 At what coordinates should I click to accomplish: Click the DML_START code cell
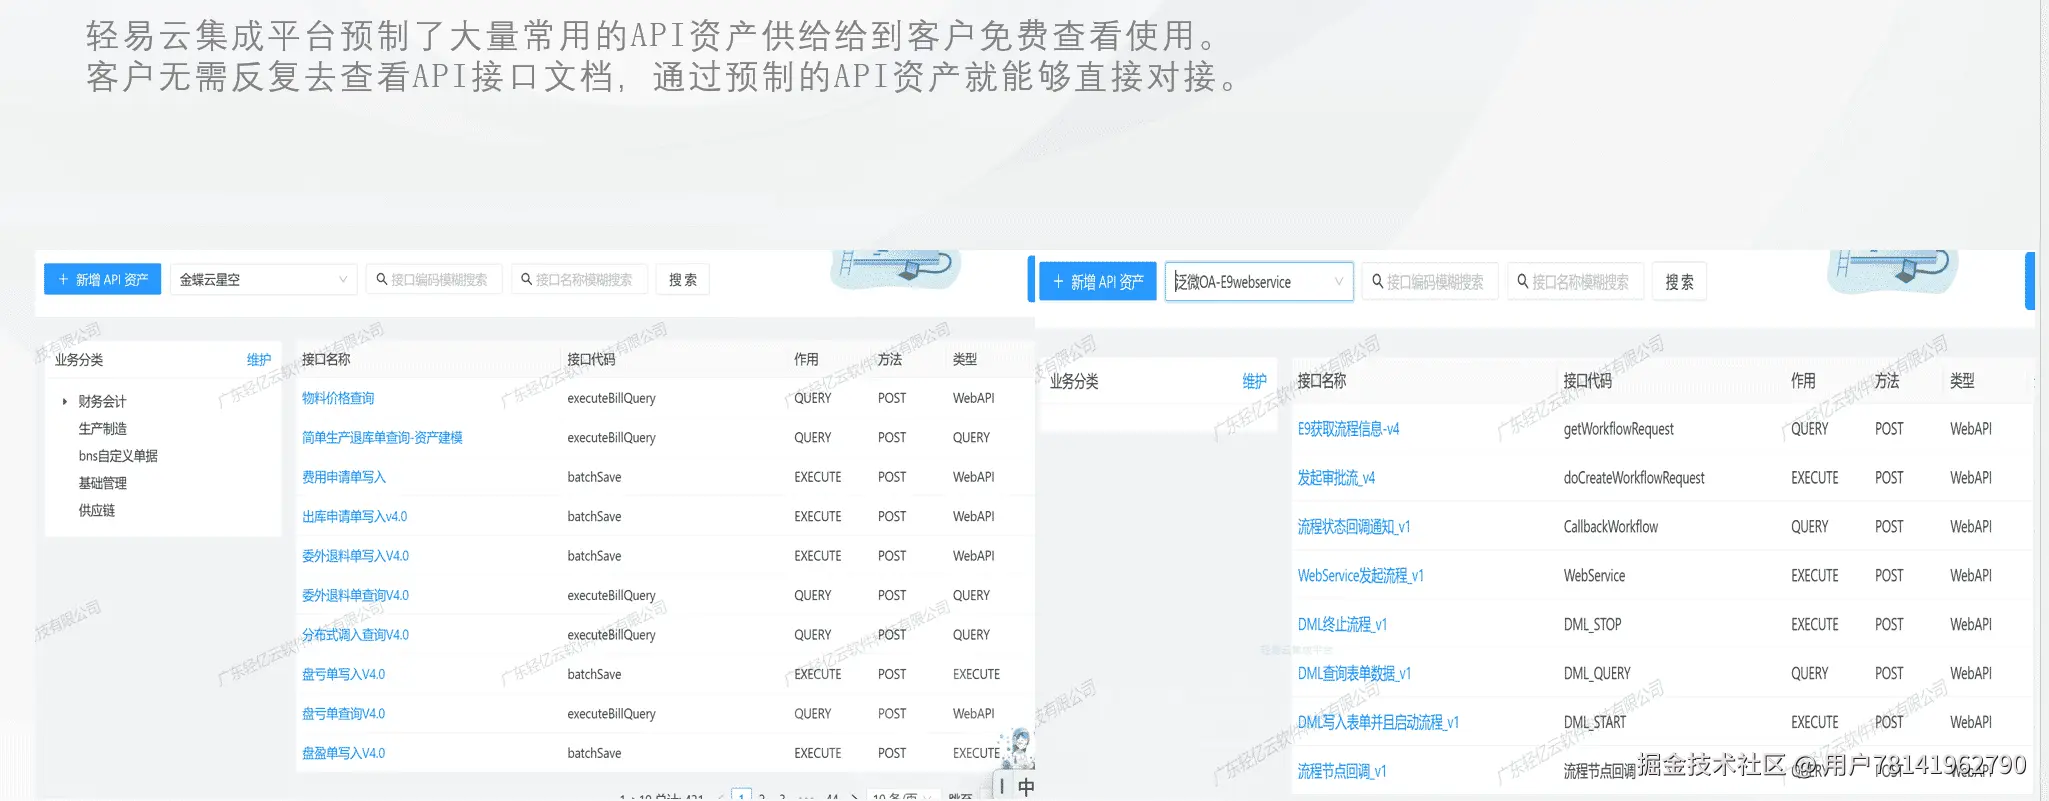click(1594, 722)
